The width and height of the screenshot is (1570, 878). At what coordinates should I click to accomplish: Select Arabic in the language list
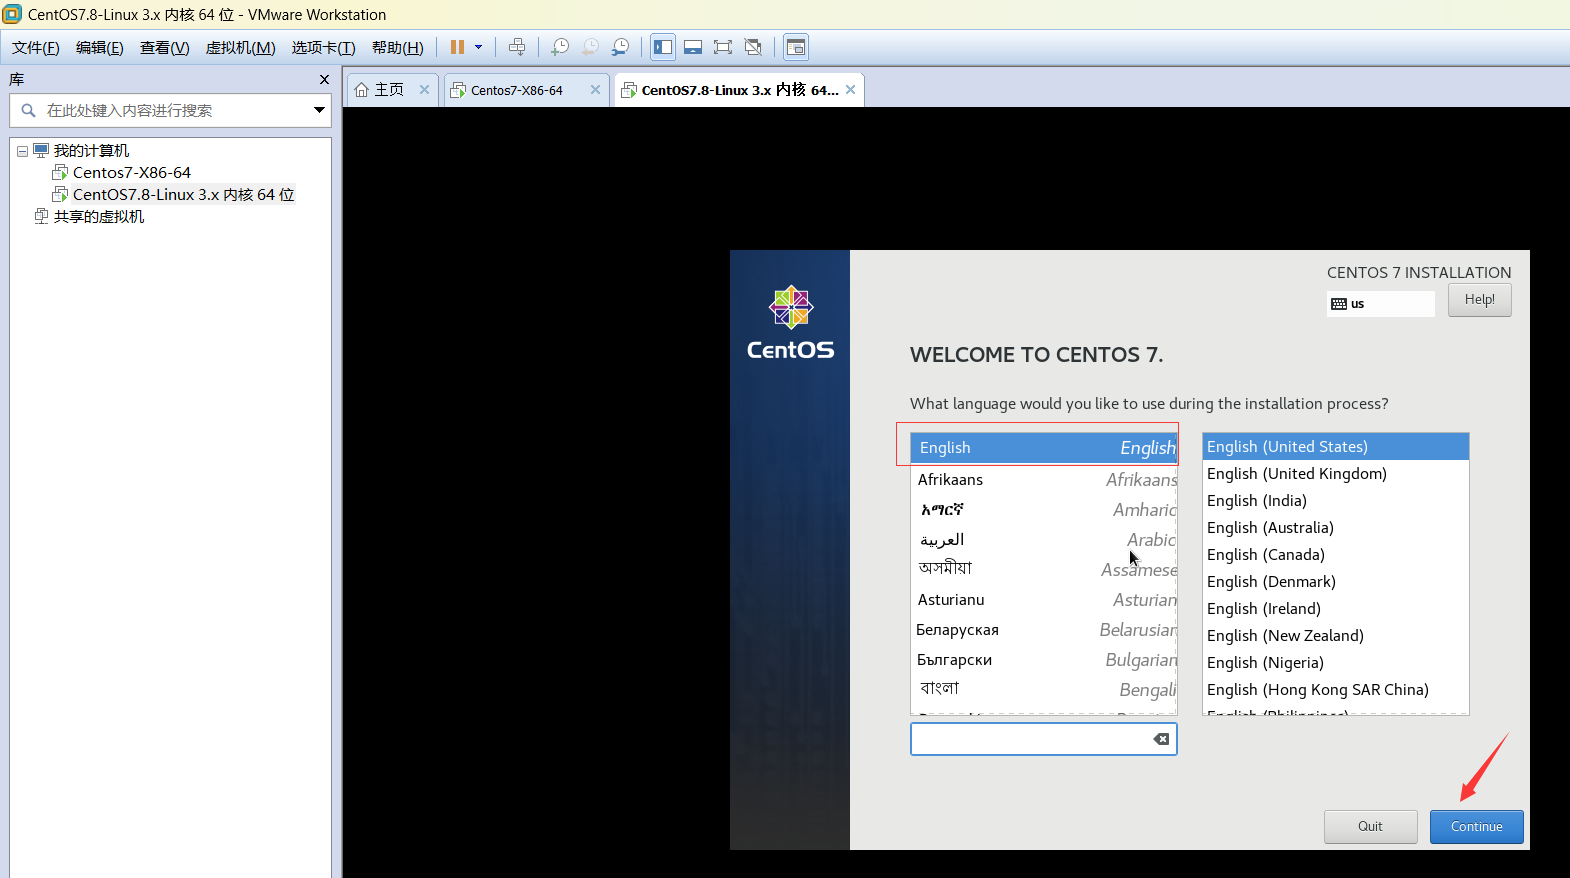(x=1044, y=540)
